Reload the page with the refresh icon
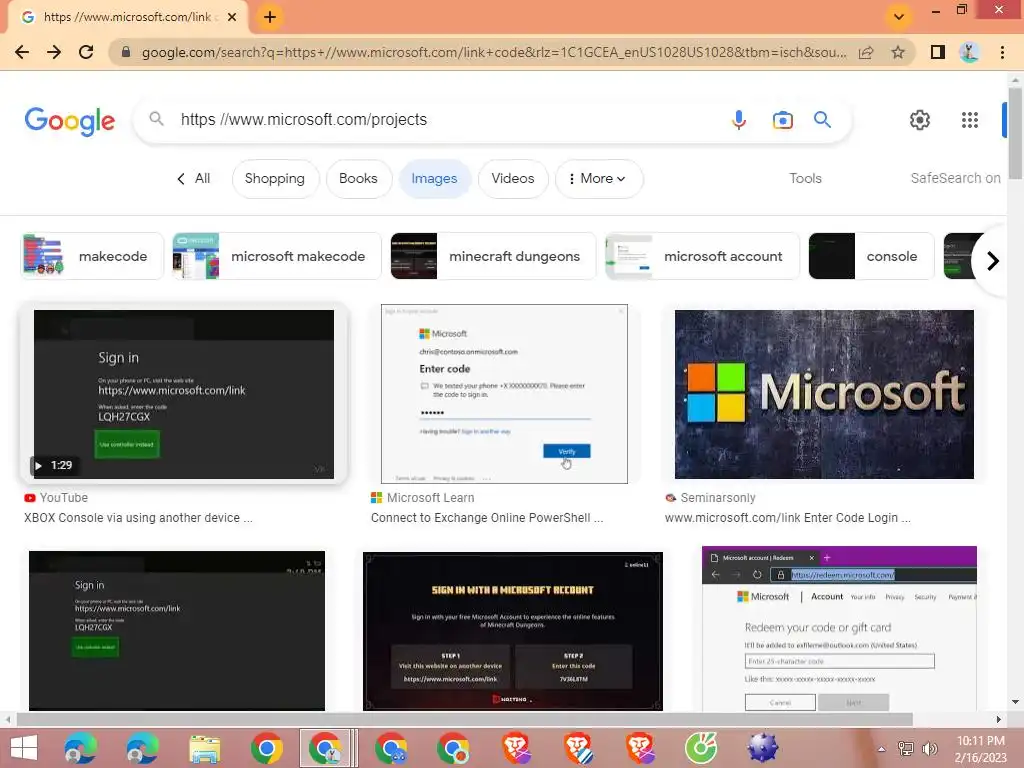The height and width of the screenshot is (768, 1024). (x=86, y=52)
